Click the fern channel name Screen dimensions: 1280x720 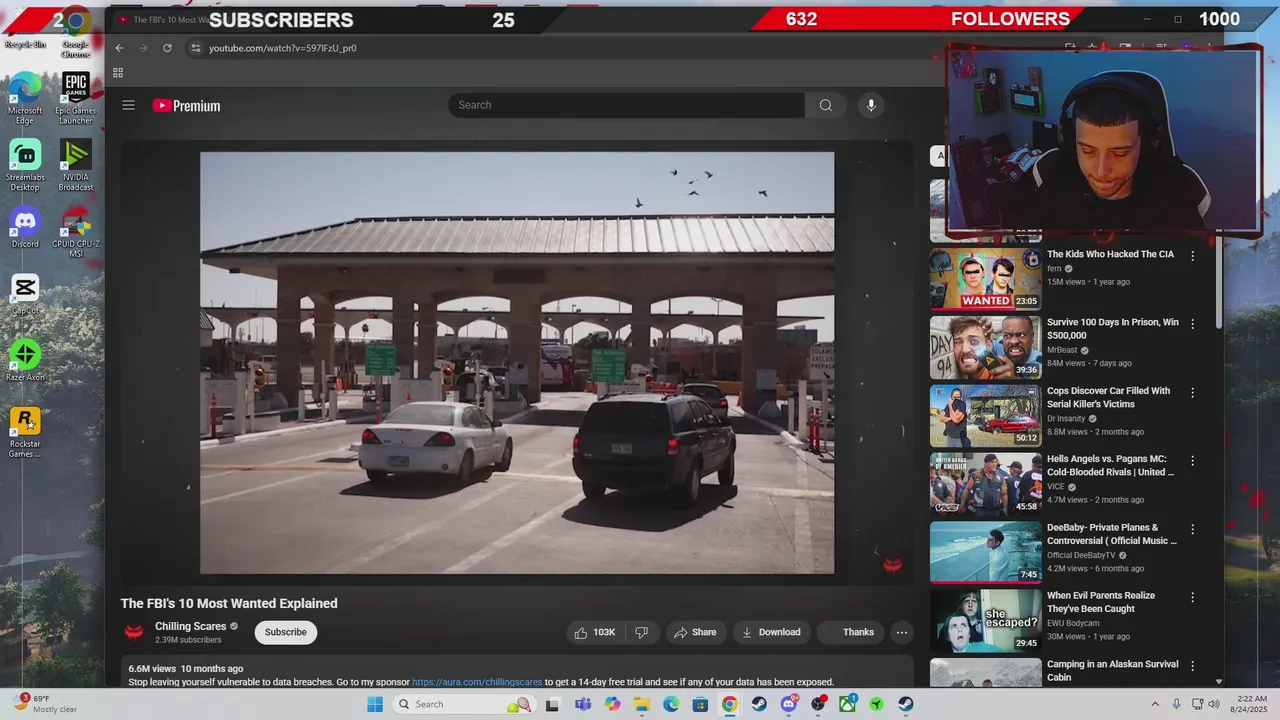coord(1054,269)
